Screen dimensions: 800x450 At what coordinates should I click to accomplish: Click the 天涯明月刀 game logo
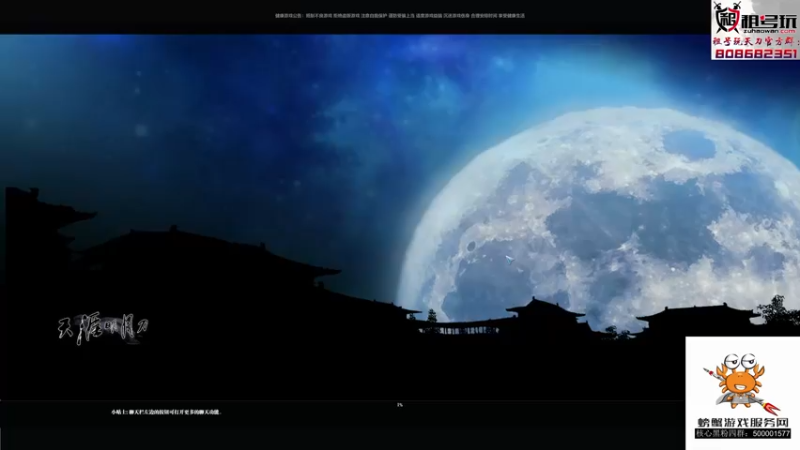[x=103, y=329]
